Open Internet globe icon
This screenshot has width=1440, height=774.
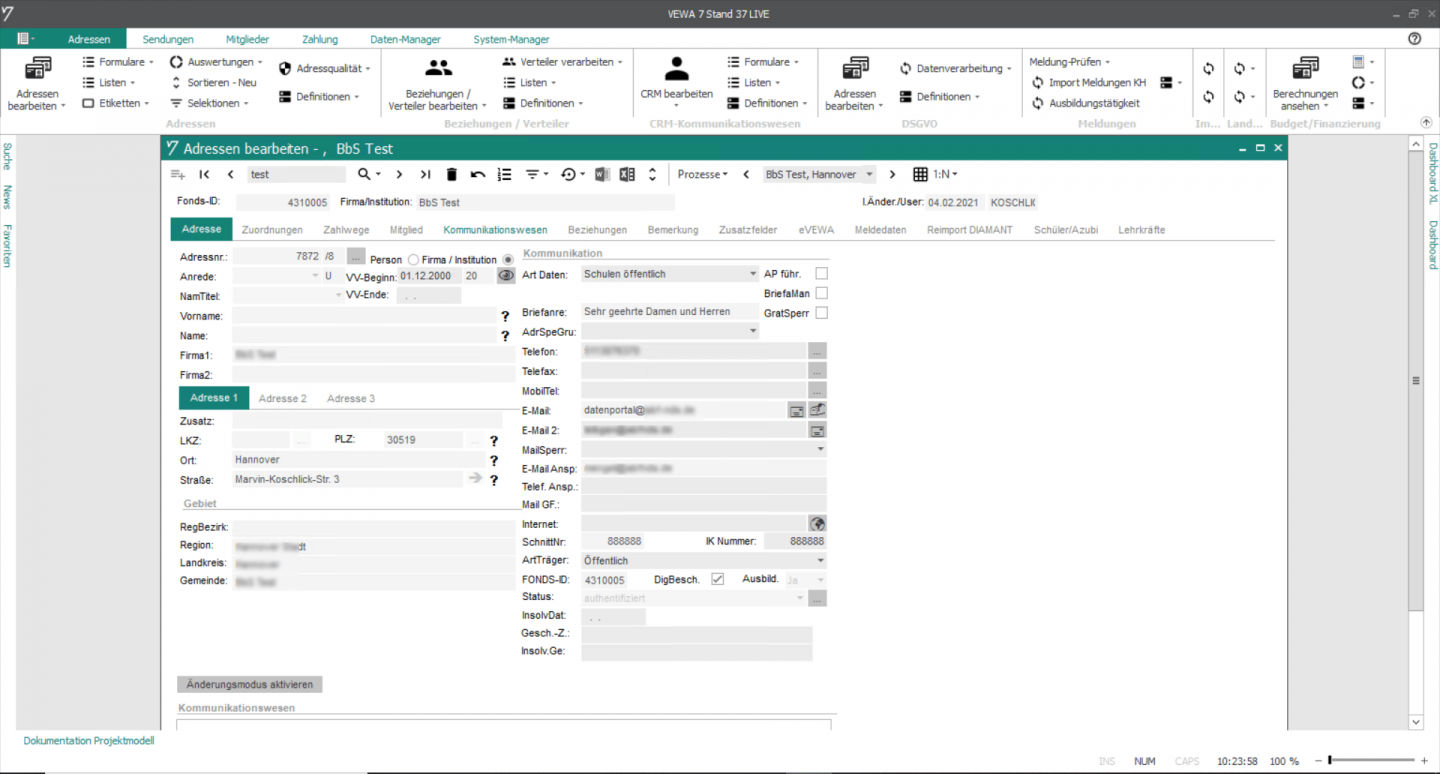(817, 524)
